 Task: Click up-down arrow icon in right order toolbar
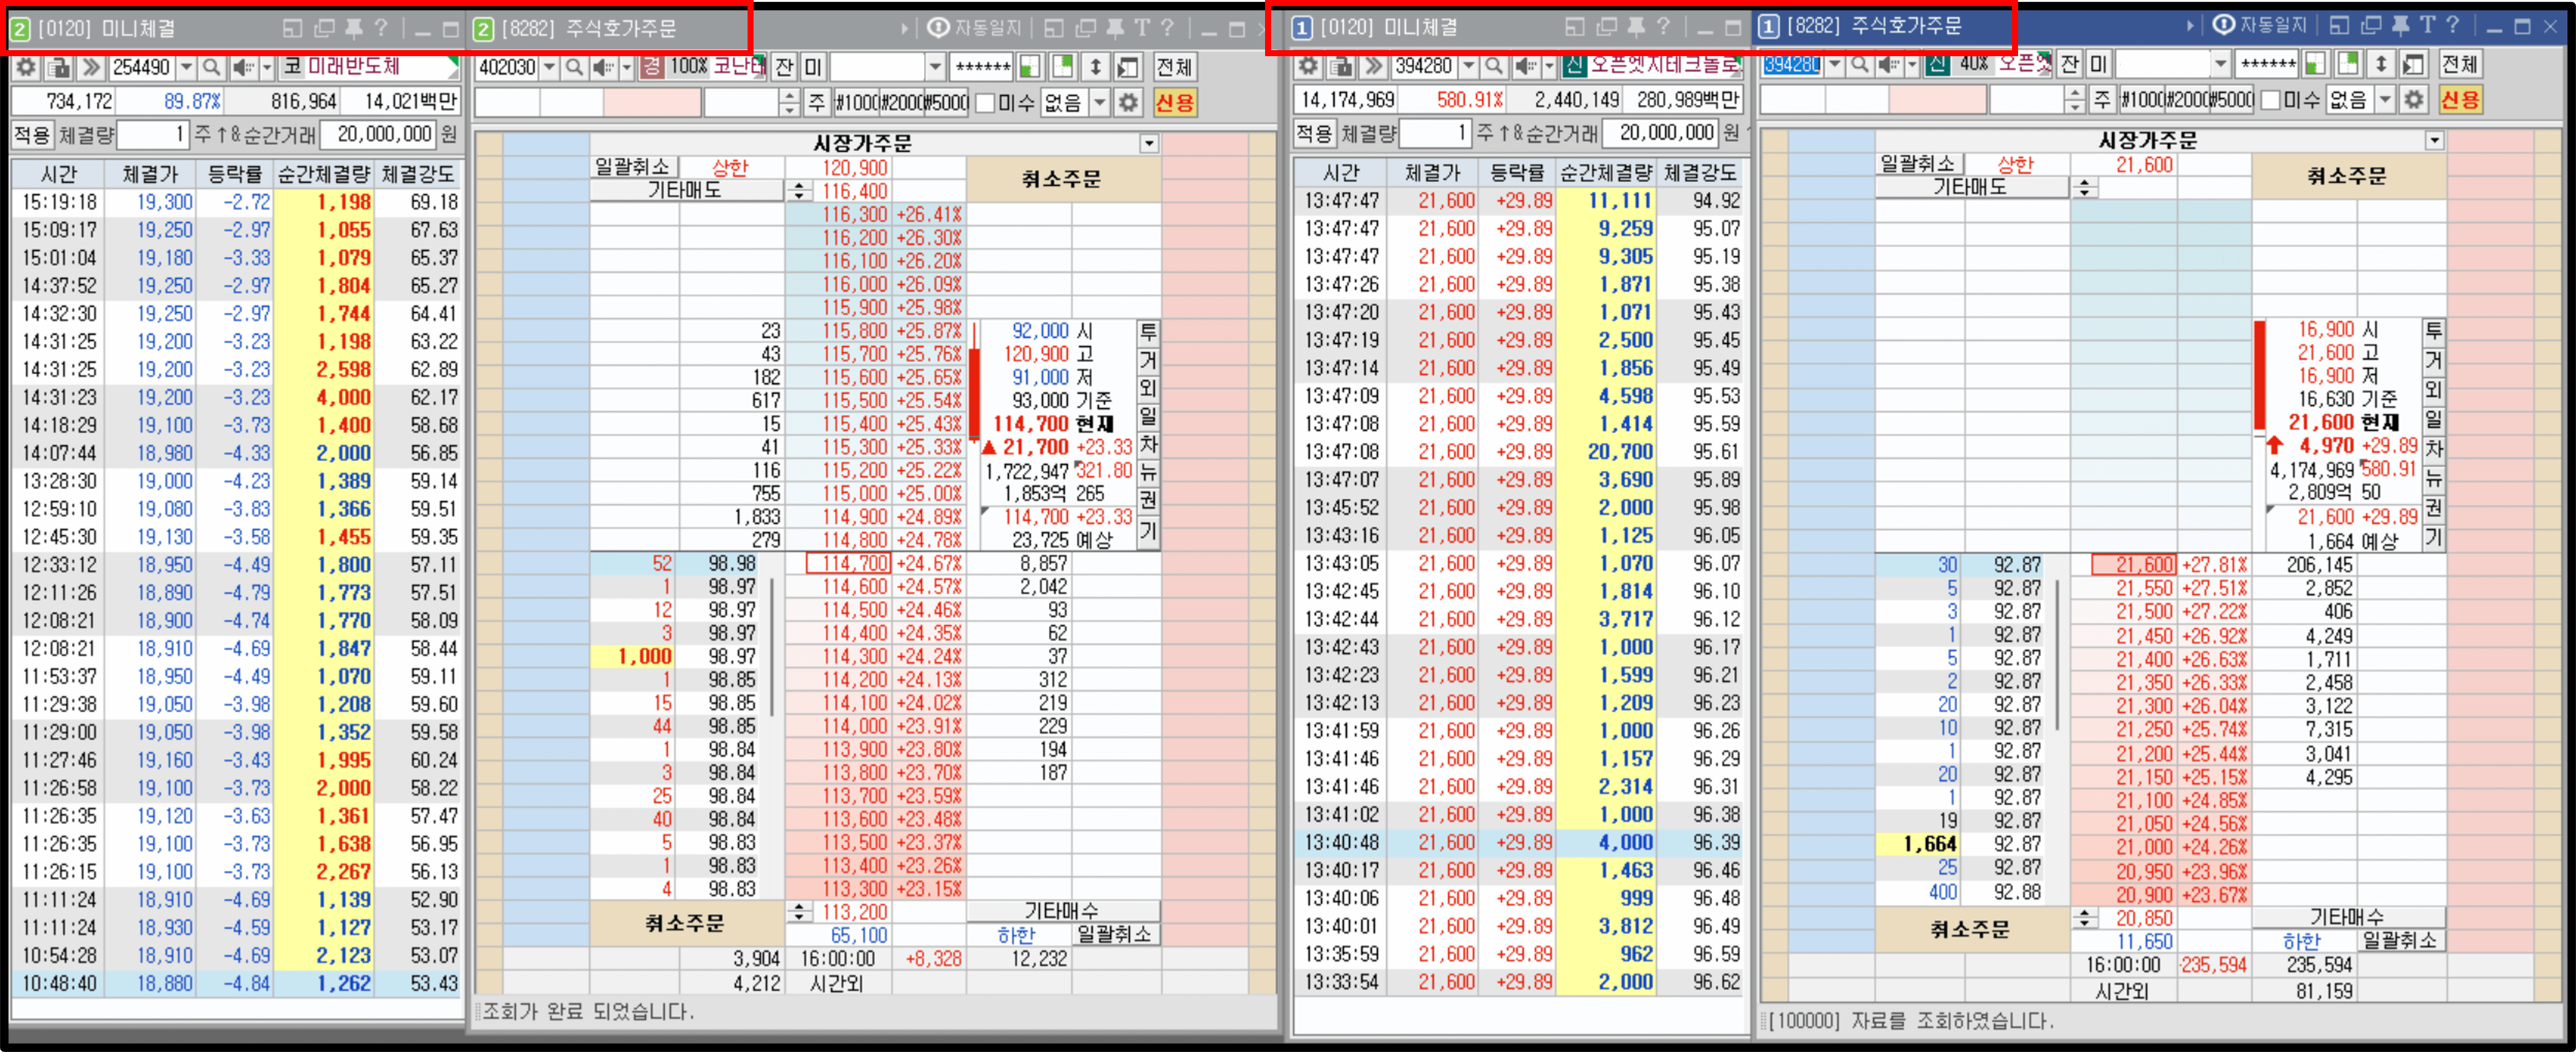click(x=2381, y=64)
